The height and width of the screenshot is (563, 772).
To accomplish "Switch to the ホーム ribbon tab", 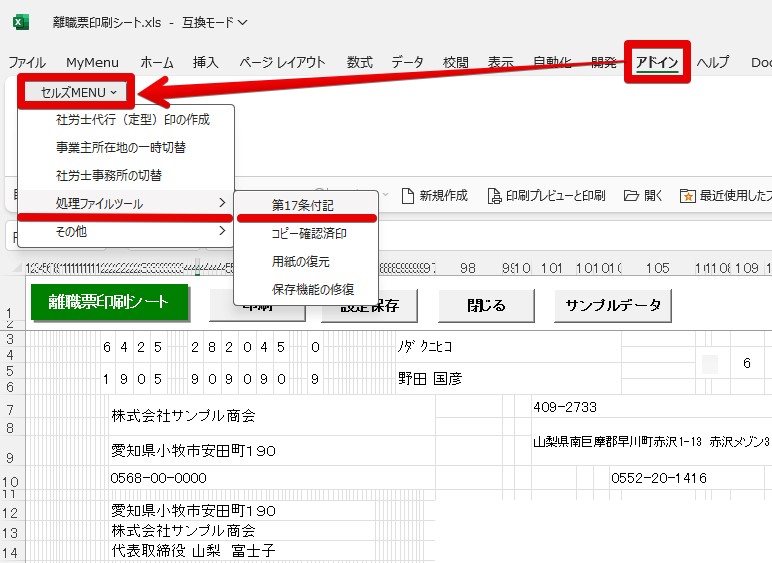I will tap(157, 63).
